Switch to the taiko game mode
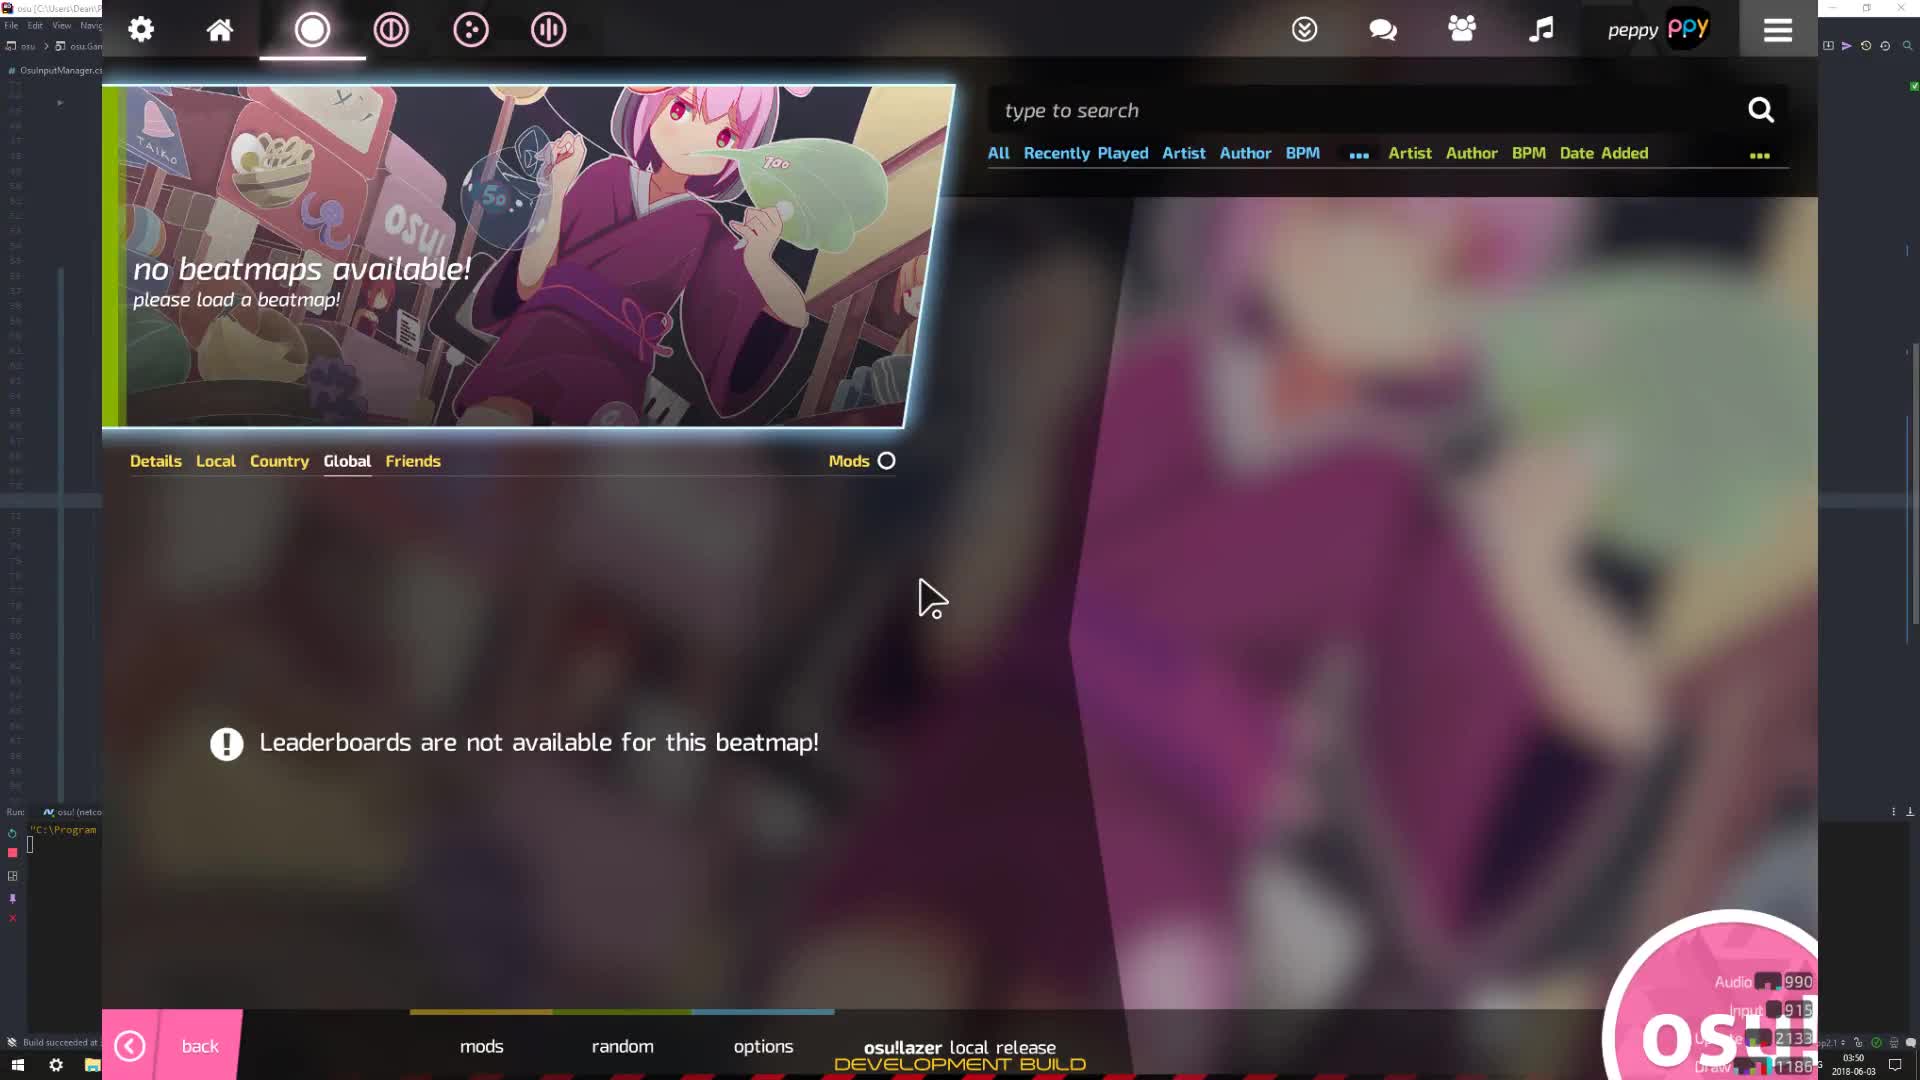This screenshot has width=1920, height=1080. [391, 29]
